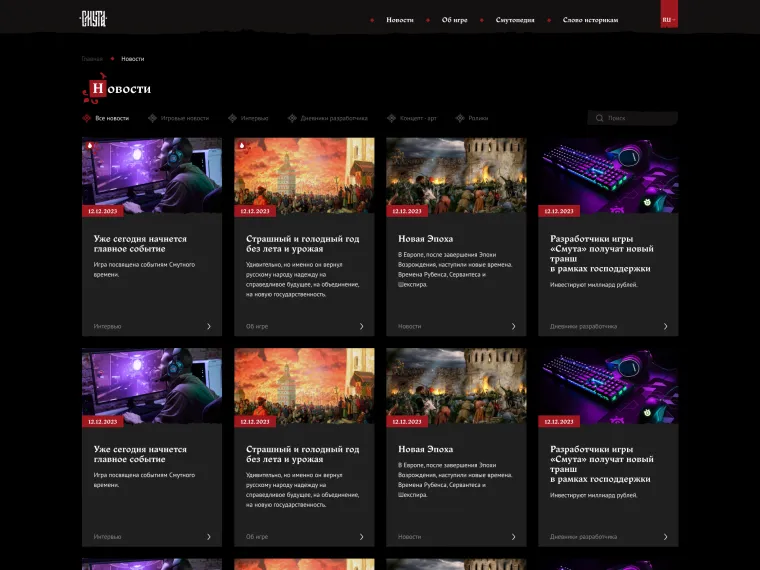Open top-row red sky crowd painting thumbnail
This screenshot has height=570, width=760.
pyautogui.click(x=304, y=175)
